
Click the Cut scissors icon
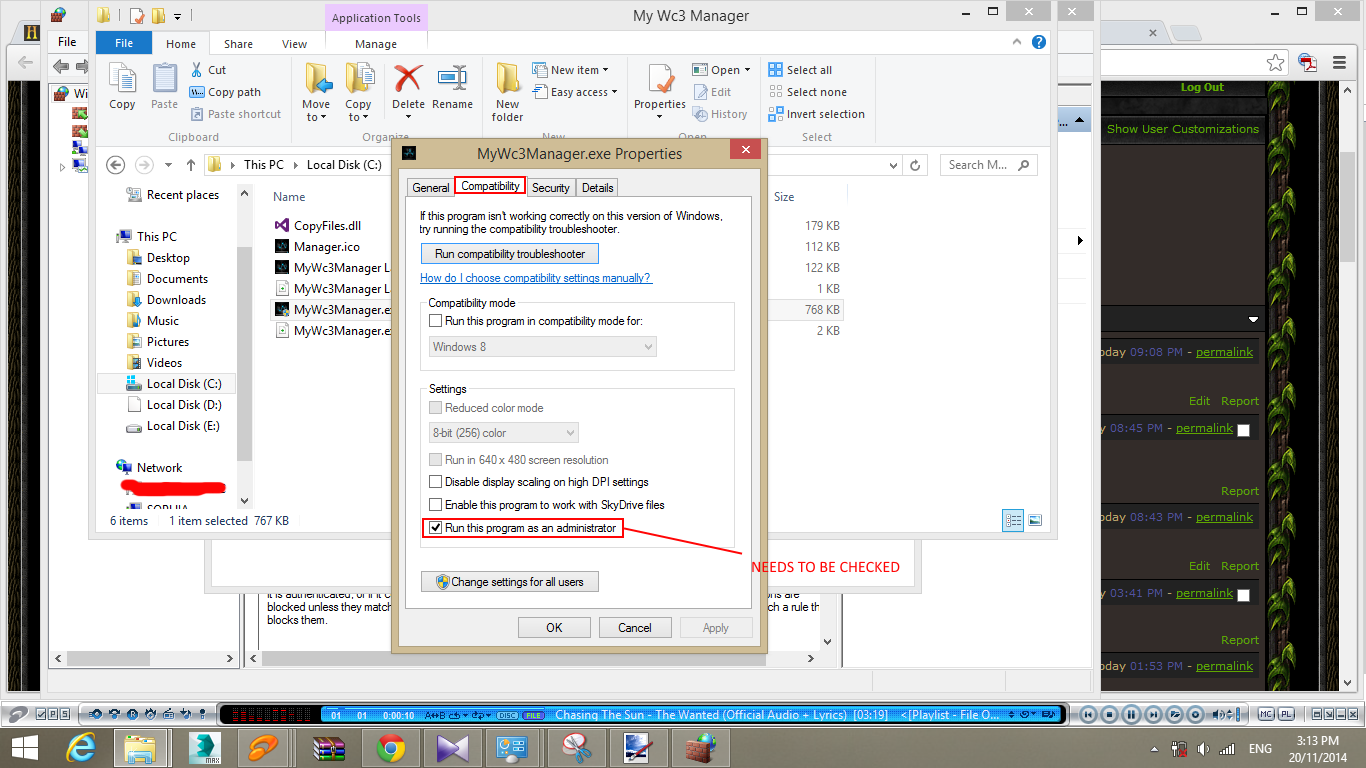[198, 70]
